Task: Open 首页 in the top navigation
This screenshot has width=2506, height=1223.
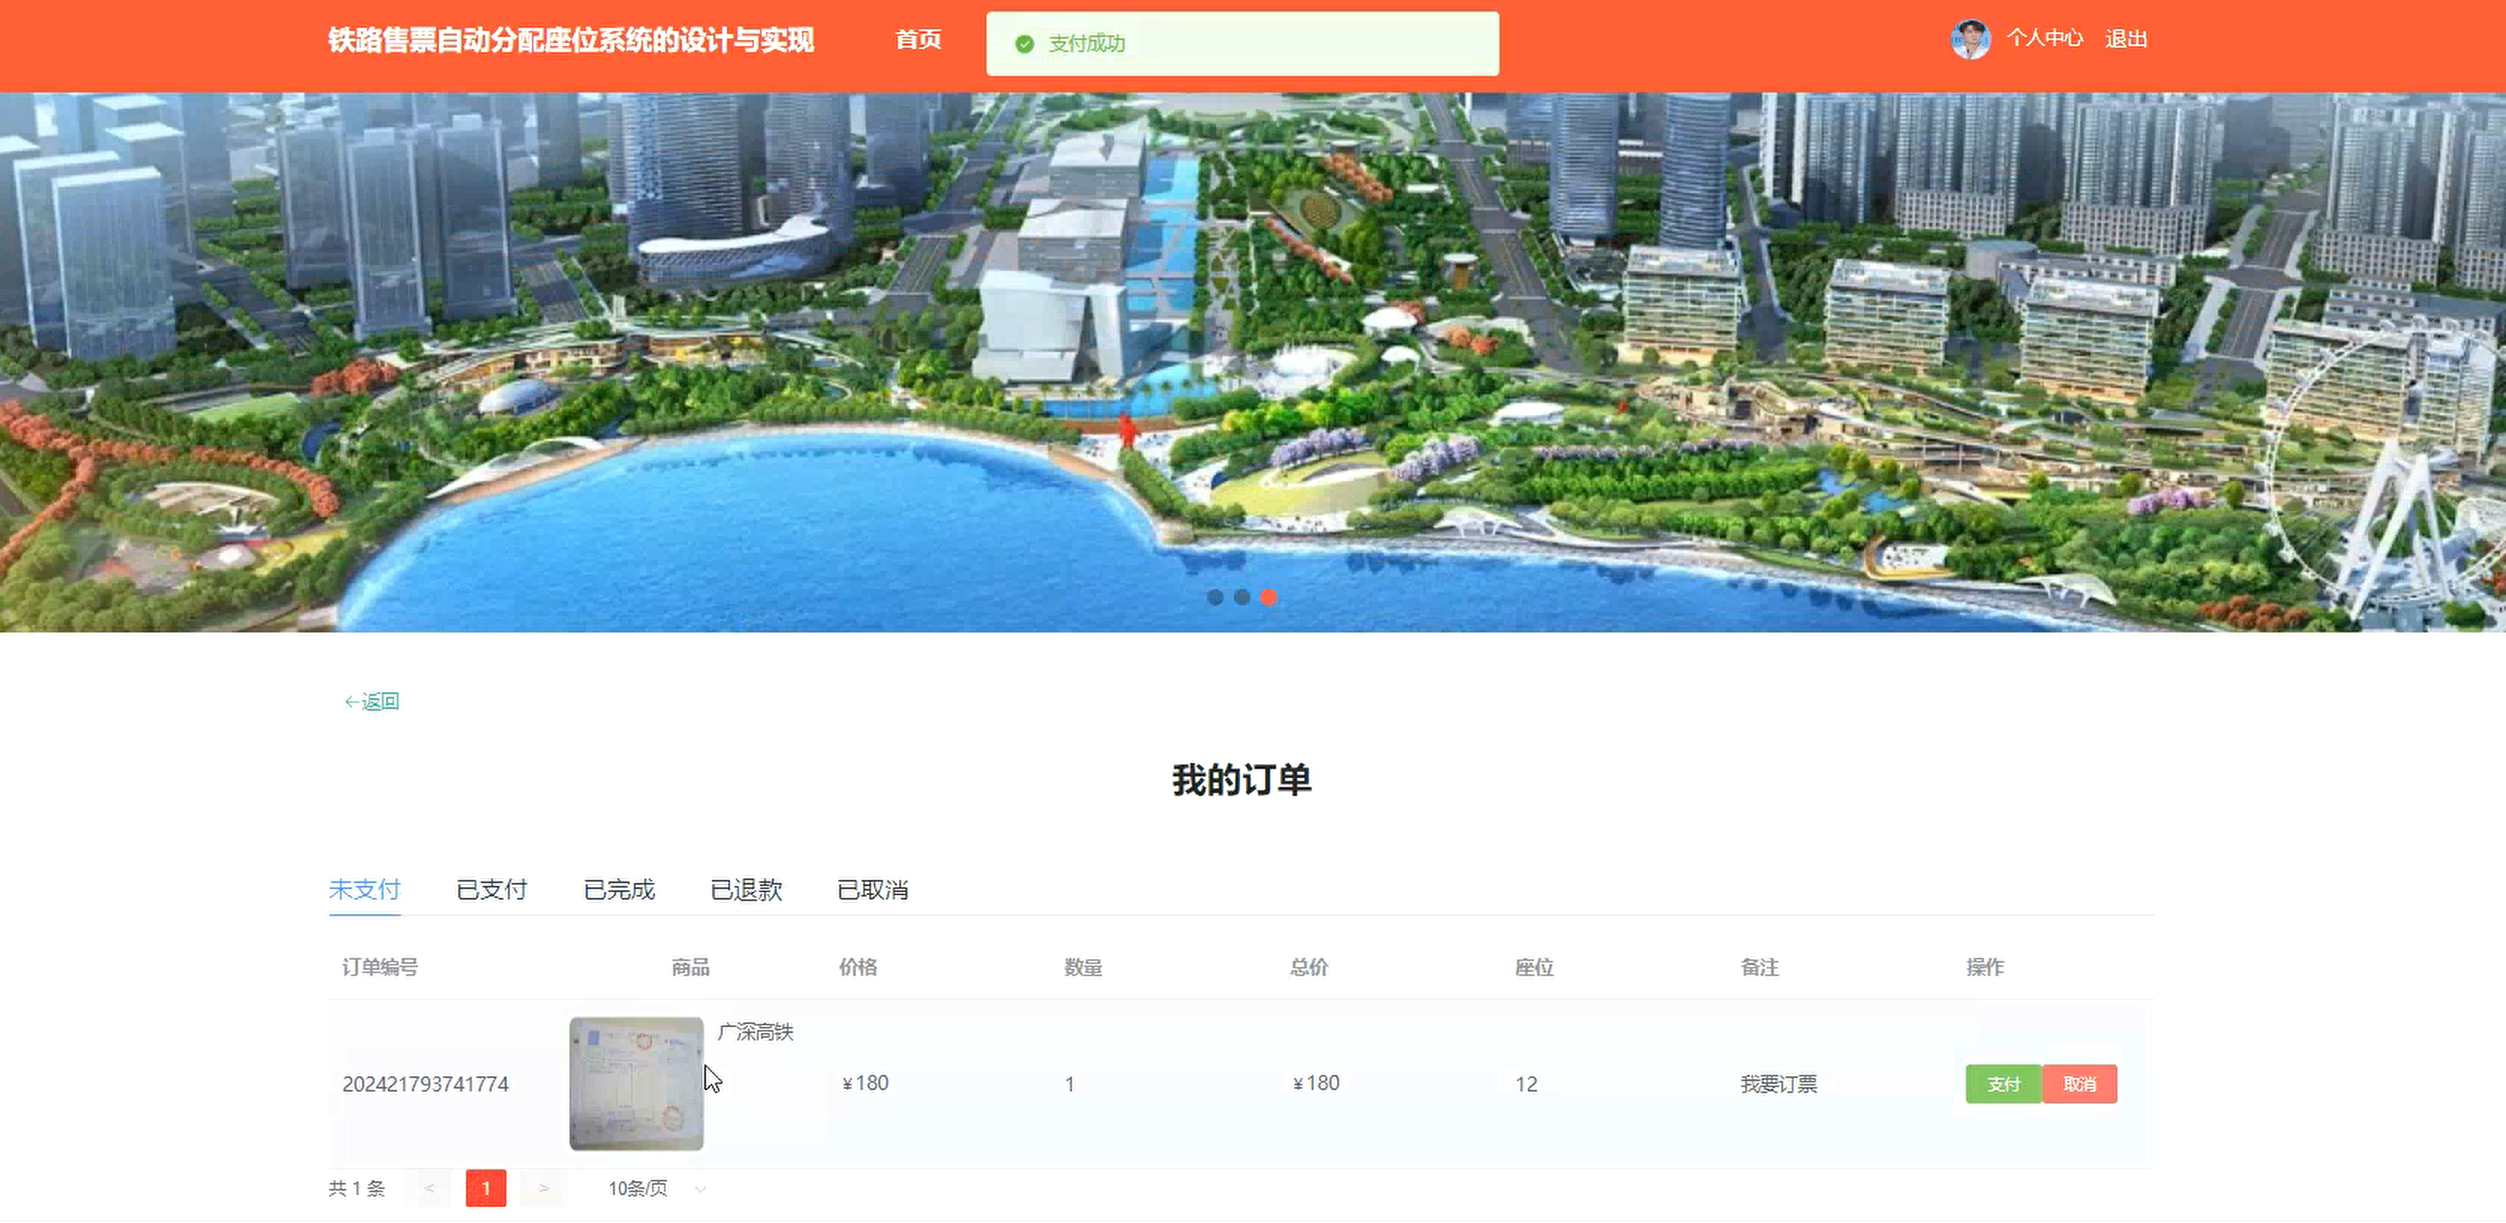Action: pyautogui.click(x=918, y=39)
